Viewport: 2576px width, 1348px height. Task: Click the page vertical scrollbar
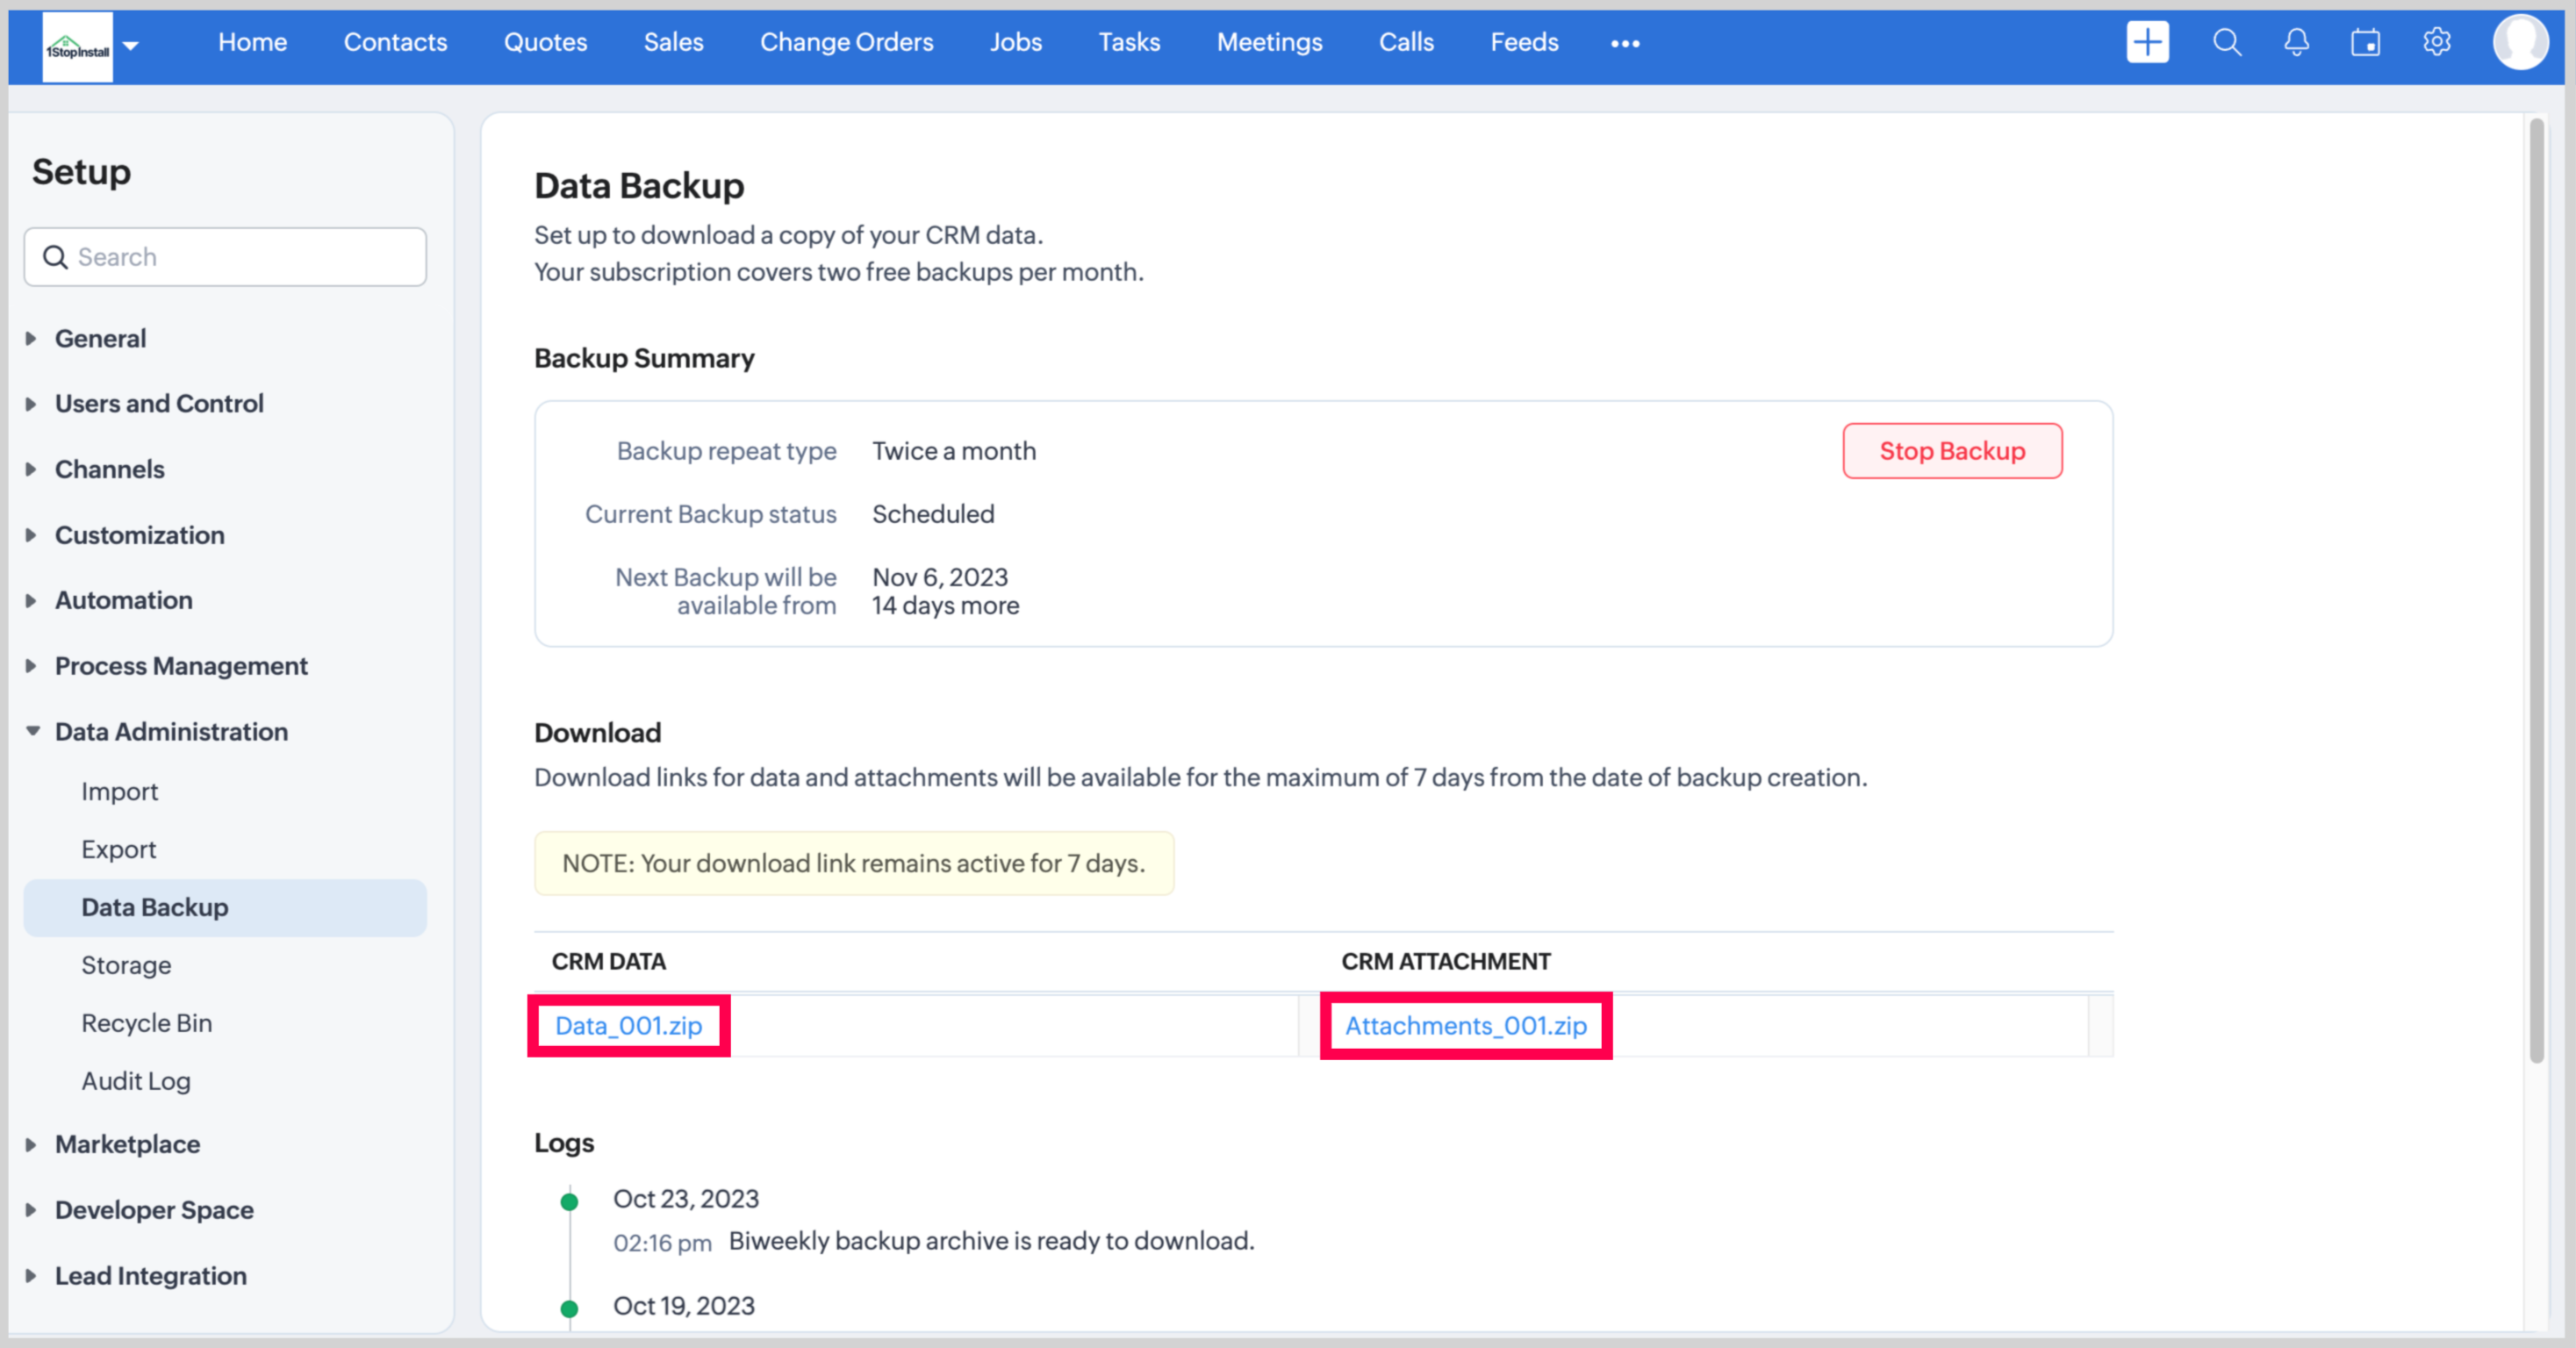coord(2536,590)
